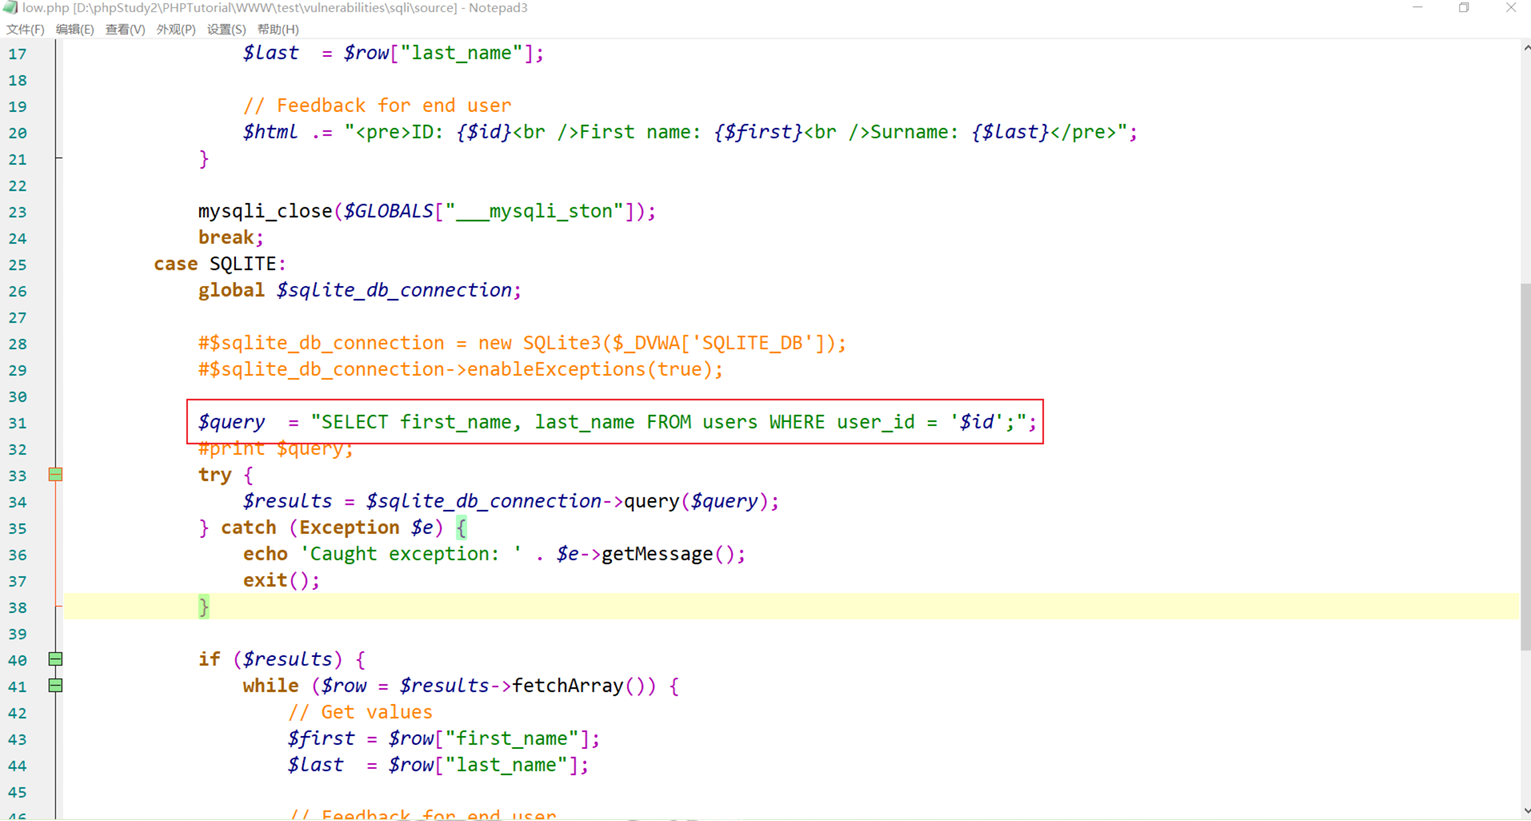Image resolution: width=1531 pixels, height=821 pixels.
Task: Click the highlighted closing brace on line 38
Action: click(204, 606)
